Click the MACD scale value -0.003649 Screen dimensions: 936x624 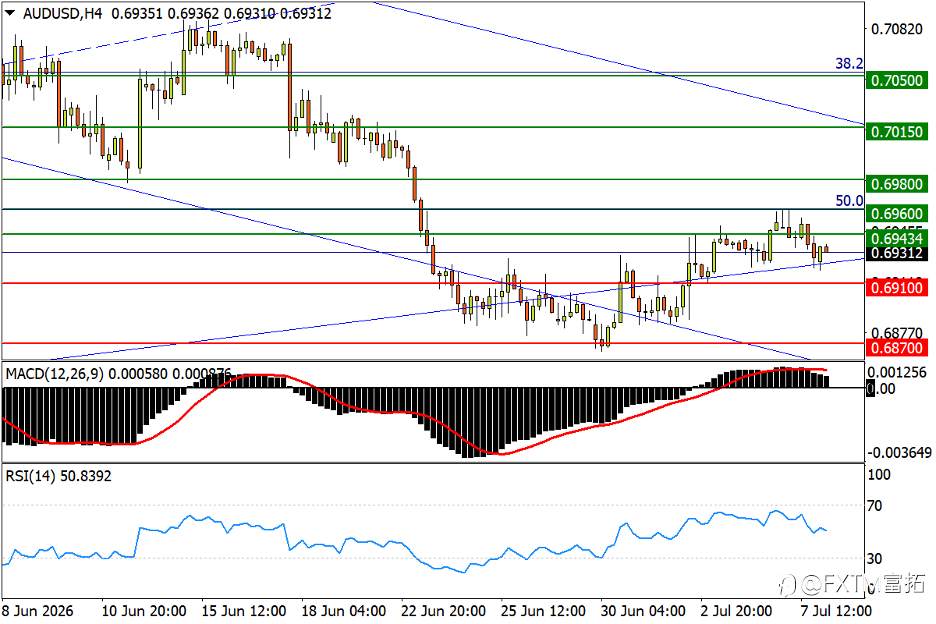898,453
